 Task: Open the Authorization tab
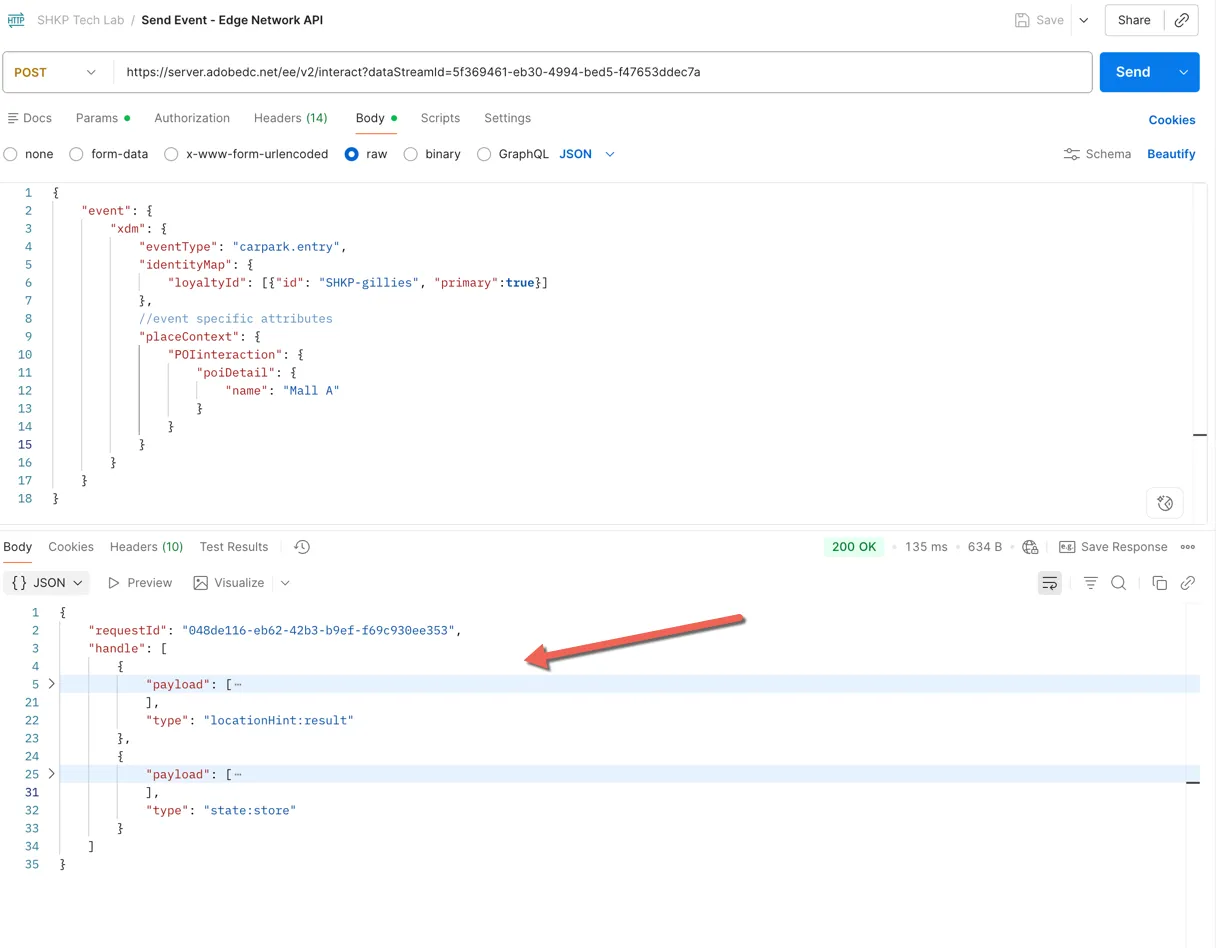click(x=192, y=118)
